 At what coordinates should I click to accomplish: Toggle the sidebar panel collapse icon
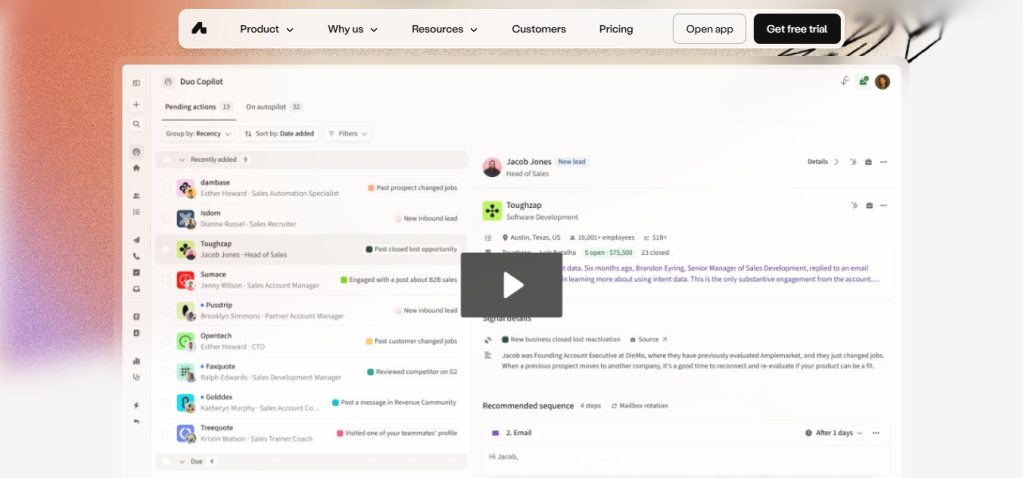(x=136, y=83)
